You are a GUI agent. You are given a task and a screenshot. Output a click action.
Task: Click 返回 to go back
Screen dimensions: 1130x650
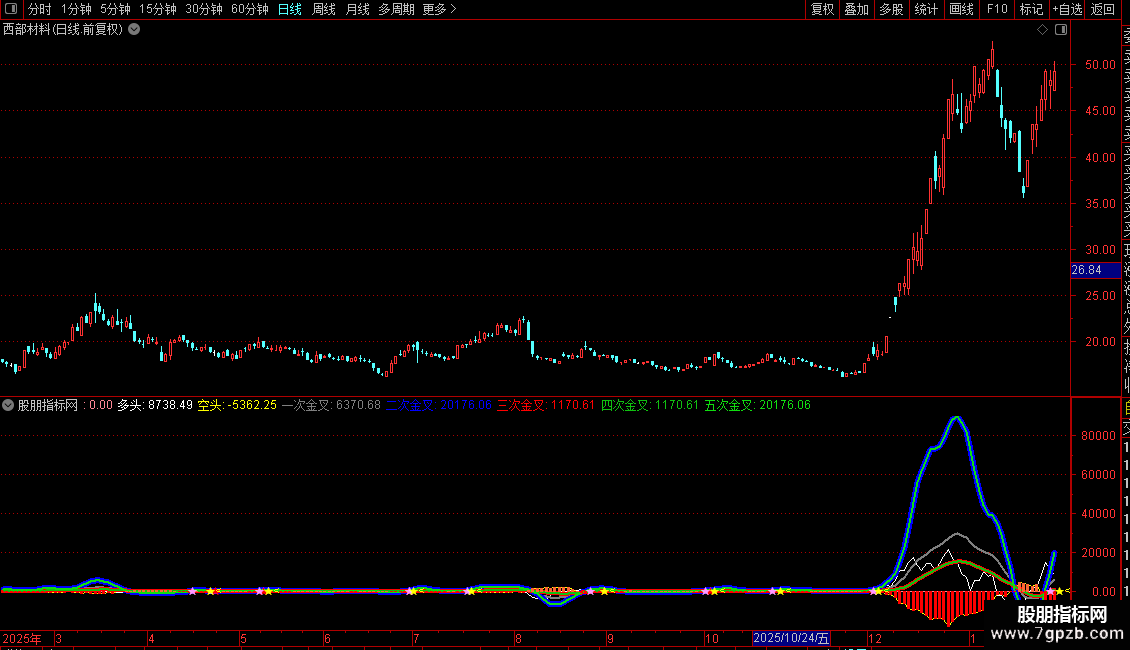tap(1103, 9)
